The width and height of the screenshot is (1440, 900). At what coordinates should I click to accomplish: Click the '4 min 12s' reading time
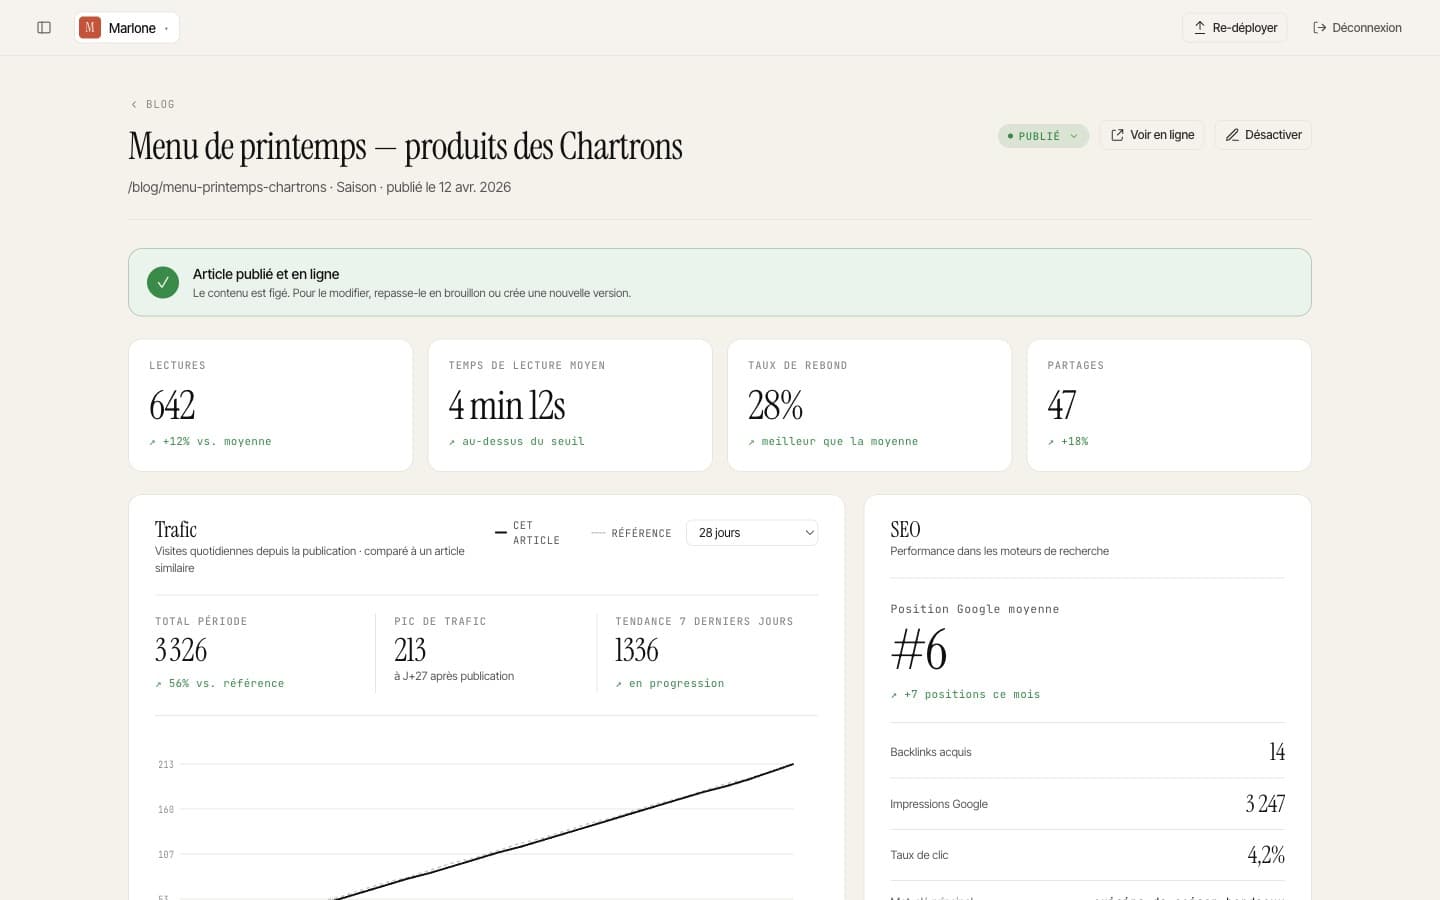(x=507, y=405)
